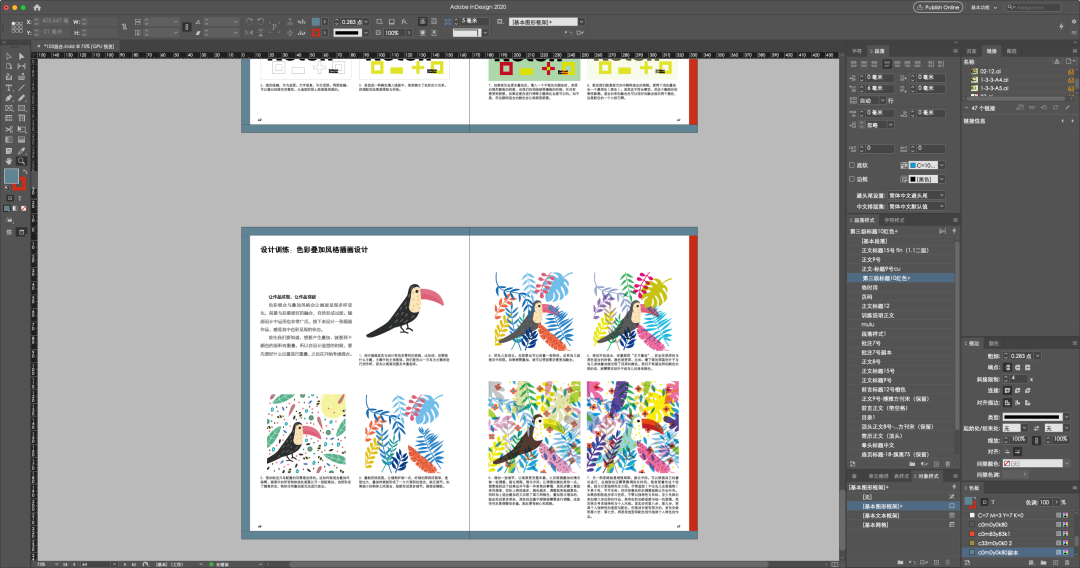Switch to the 表样式 tab
This screenshot has width=1080, height=568.
click(902, 476)
